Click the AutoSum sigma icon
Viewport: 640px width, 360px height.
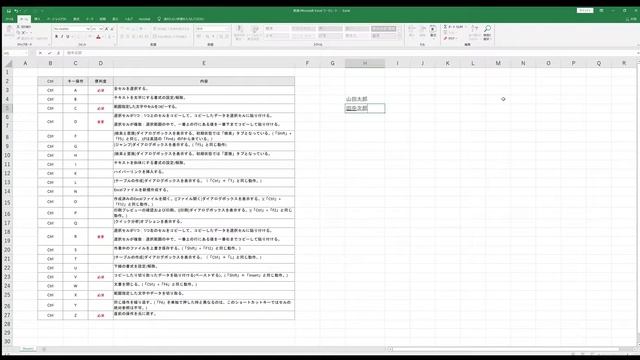pos(445,27)
